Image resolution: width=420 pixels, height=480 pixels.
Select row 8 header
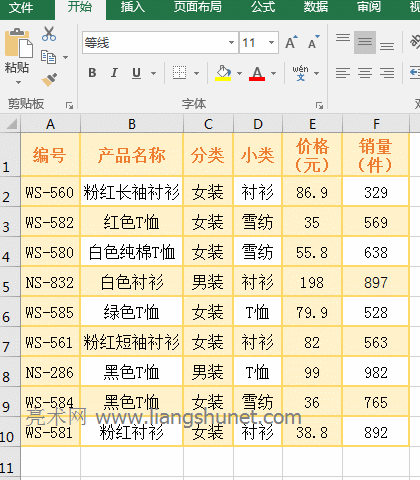[x=10, y=371]
